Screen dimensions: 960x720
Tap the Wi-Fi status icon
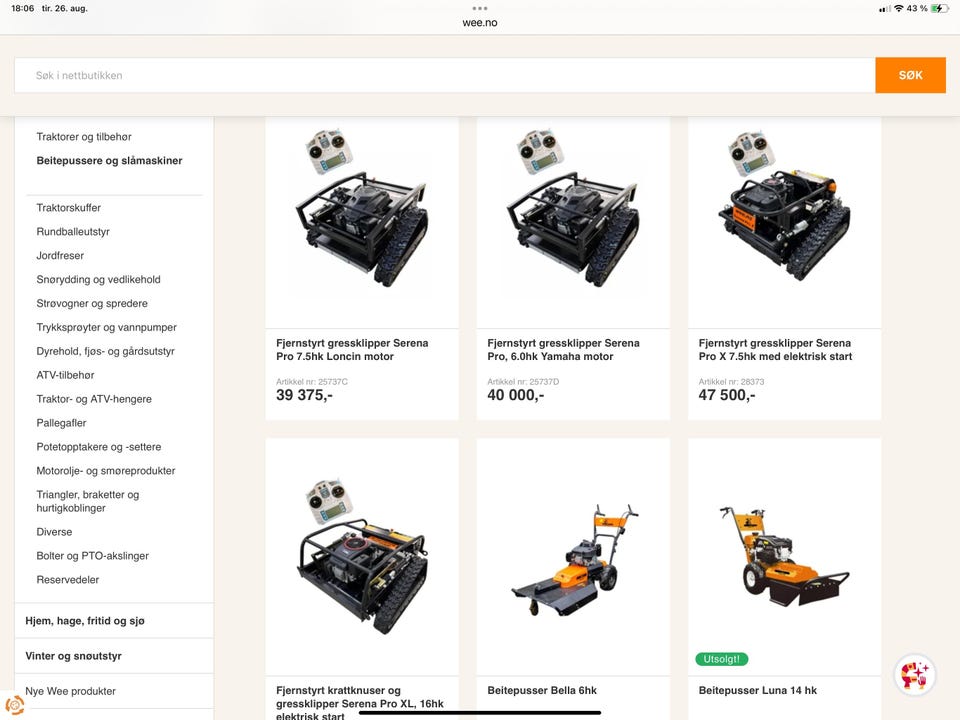[899, 9]
